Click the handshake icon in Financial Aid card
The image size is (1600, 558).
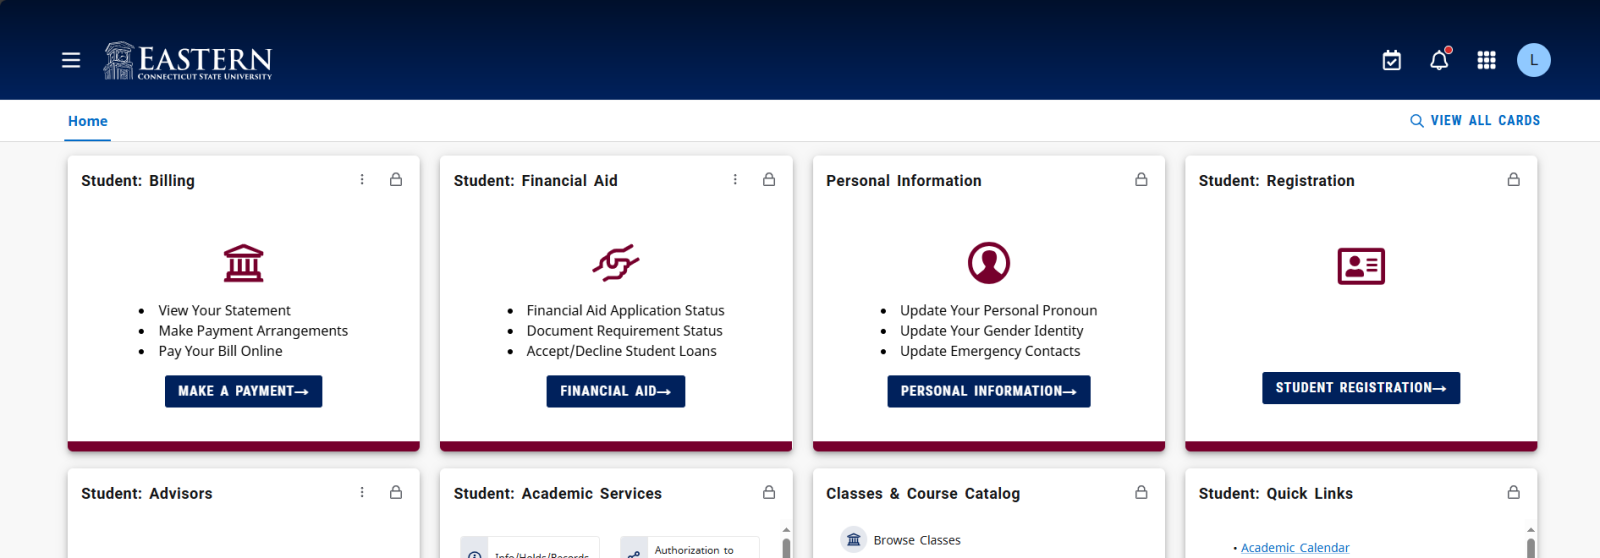(x=615, y=263)
